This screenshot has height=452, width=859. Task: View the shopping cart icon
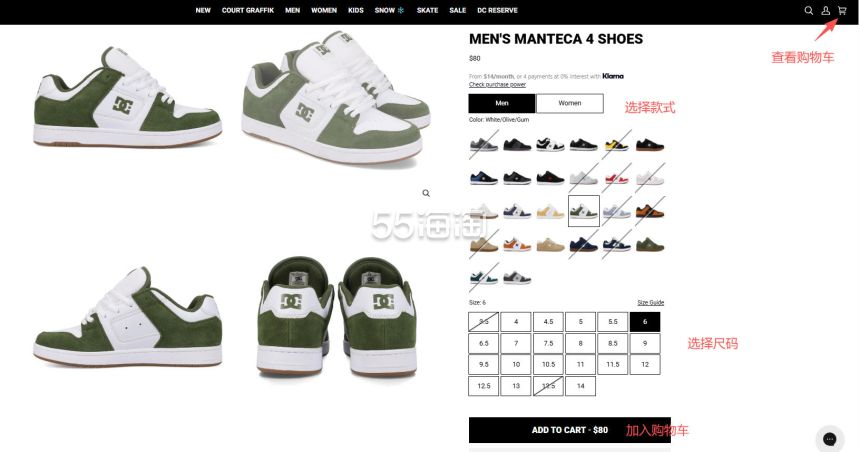[841, 10]
